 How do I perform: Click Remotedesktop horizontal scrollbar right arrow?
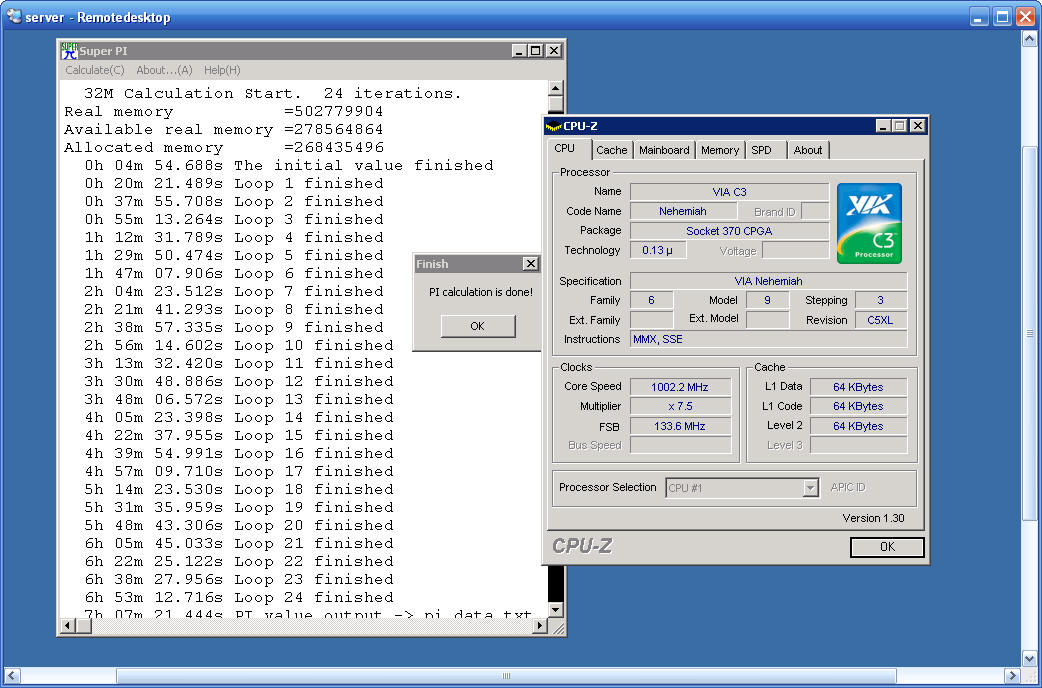1011,676
